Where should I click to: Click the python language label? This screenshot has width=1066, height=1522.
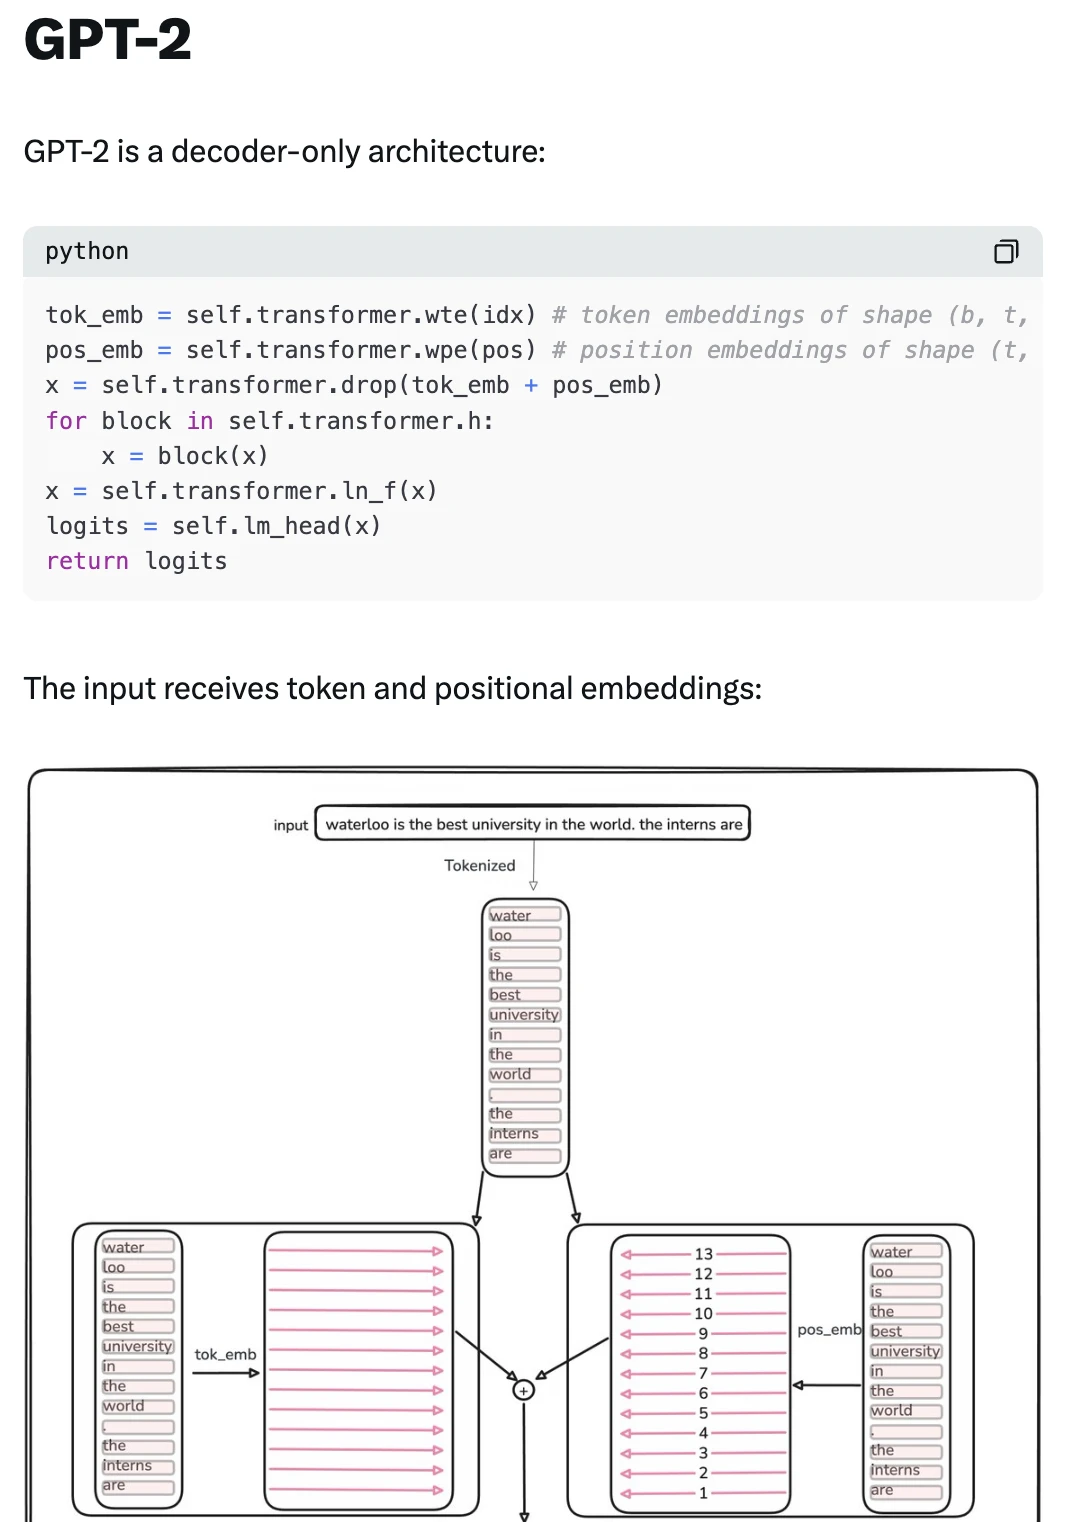coord(87,251)
